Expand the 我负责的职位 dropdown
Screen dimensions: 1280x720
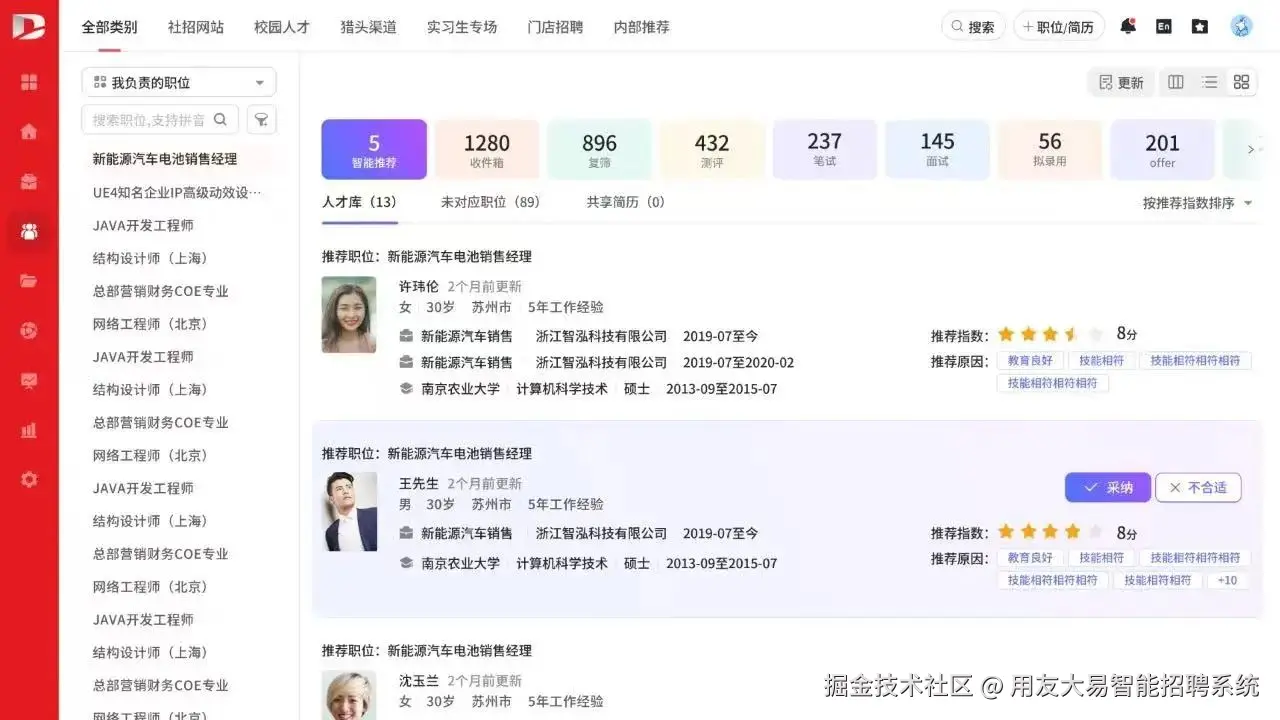tap(179, 82)
